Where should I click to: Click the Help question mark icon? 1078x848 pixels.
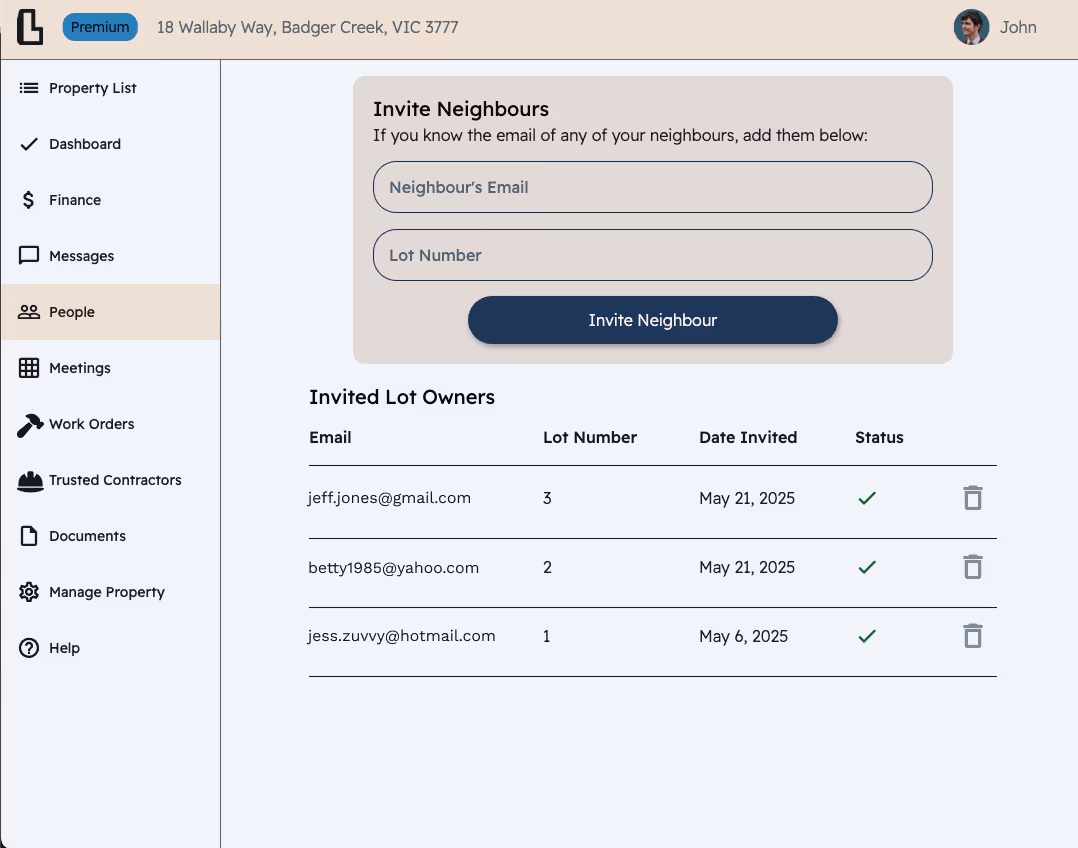click(x=29, y=648)
